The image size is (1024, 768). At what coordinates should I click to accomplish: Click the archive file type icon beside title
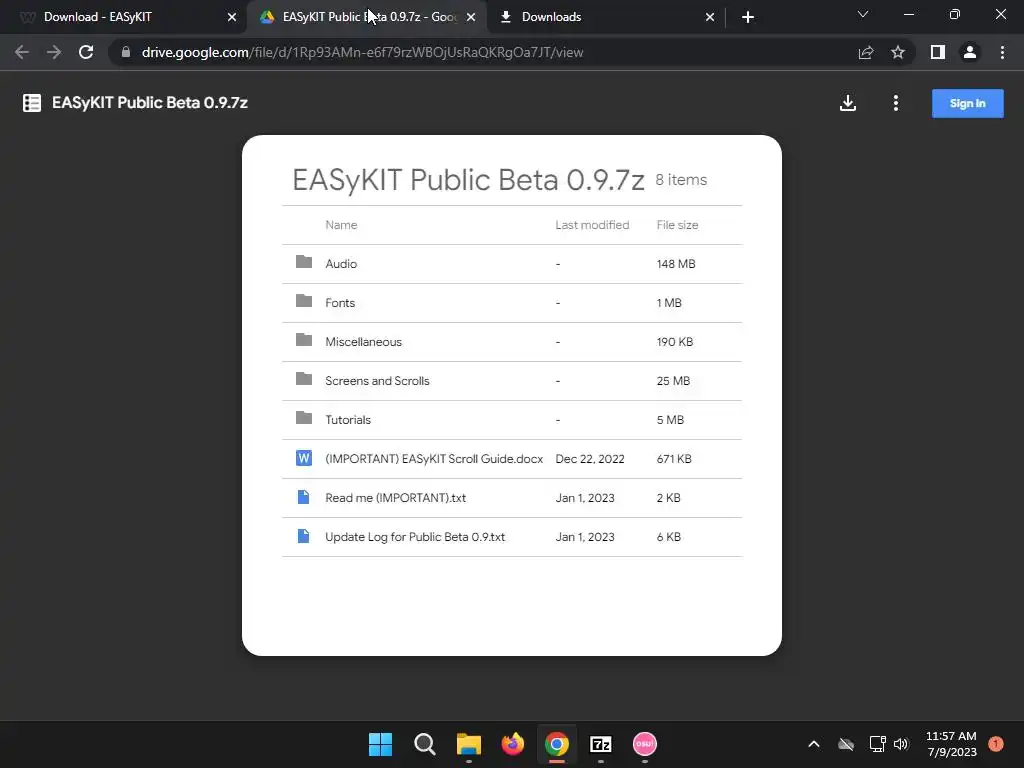[32, 103]
